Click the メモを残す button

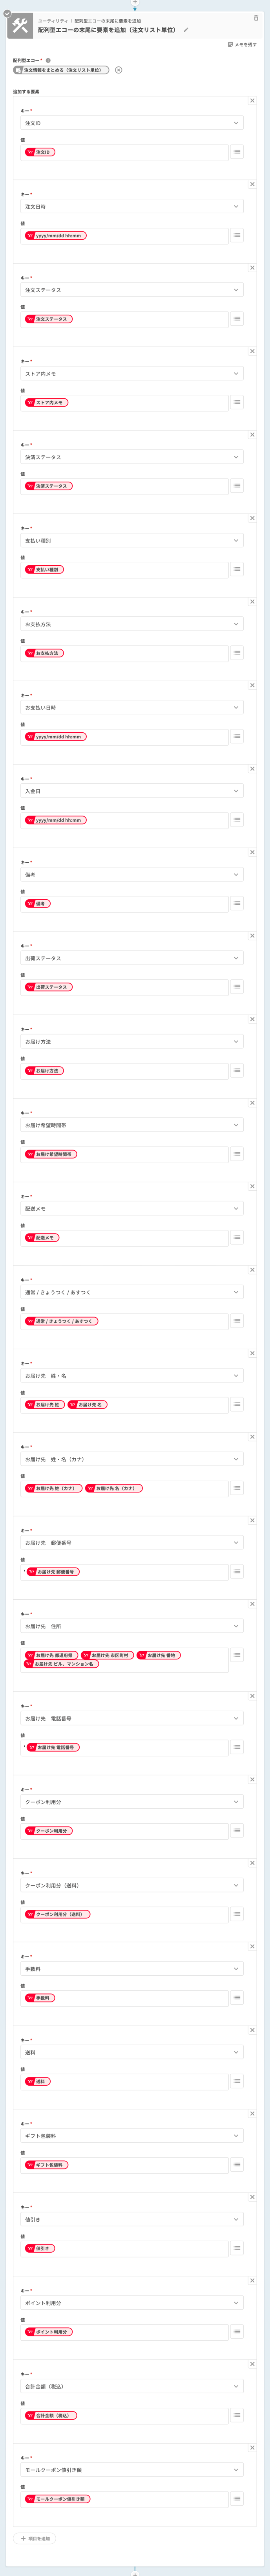242,45
